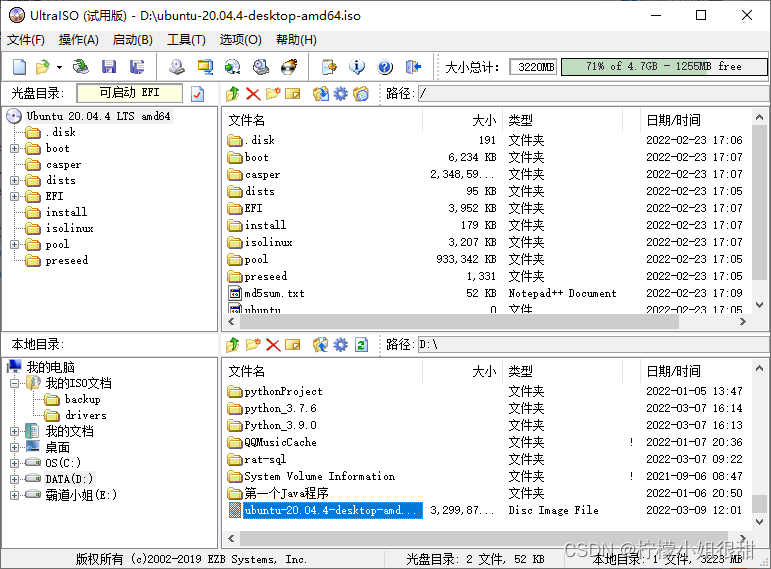Select the 霸道小姐(E:) drive
The image size is (771, 569).
coord(81,495)
